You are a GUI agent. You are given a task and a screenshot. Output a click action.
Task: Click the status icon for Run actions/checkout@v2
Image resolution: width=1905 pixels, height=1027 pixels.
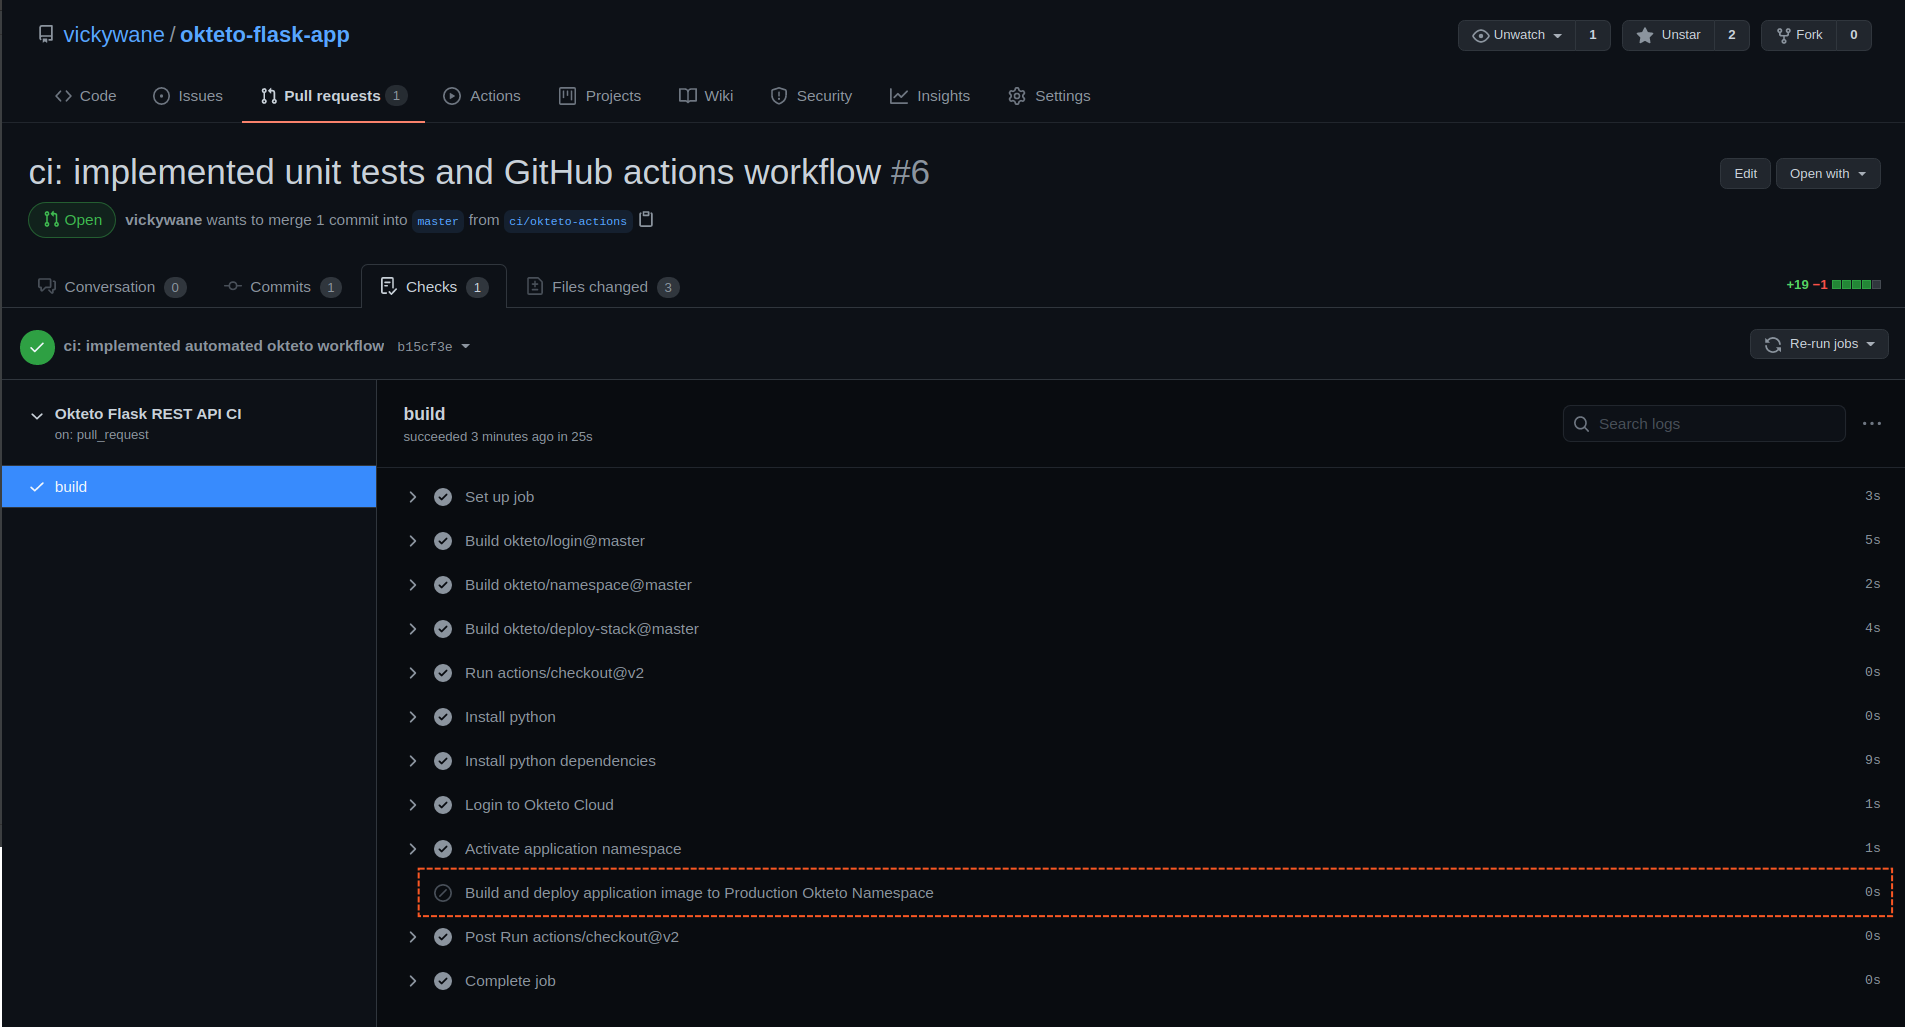coord(443,673)
